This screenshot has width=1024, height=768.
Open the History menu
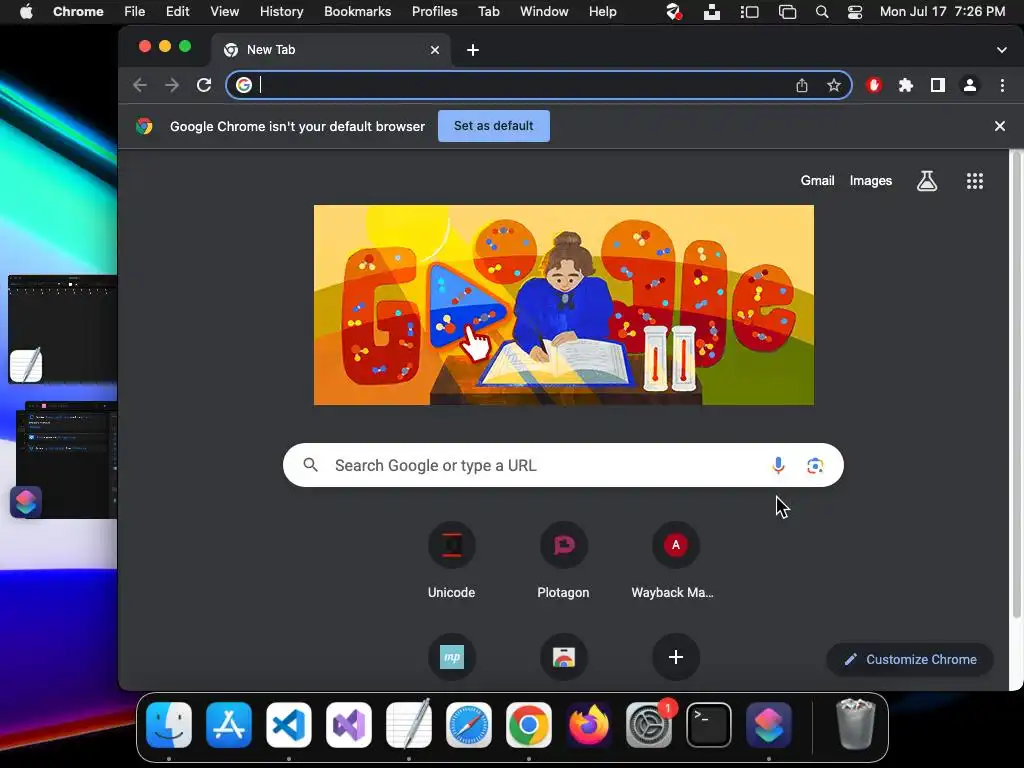pyautogui.click(x=281, y=12)
